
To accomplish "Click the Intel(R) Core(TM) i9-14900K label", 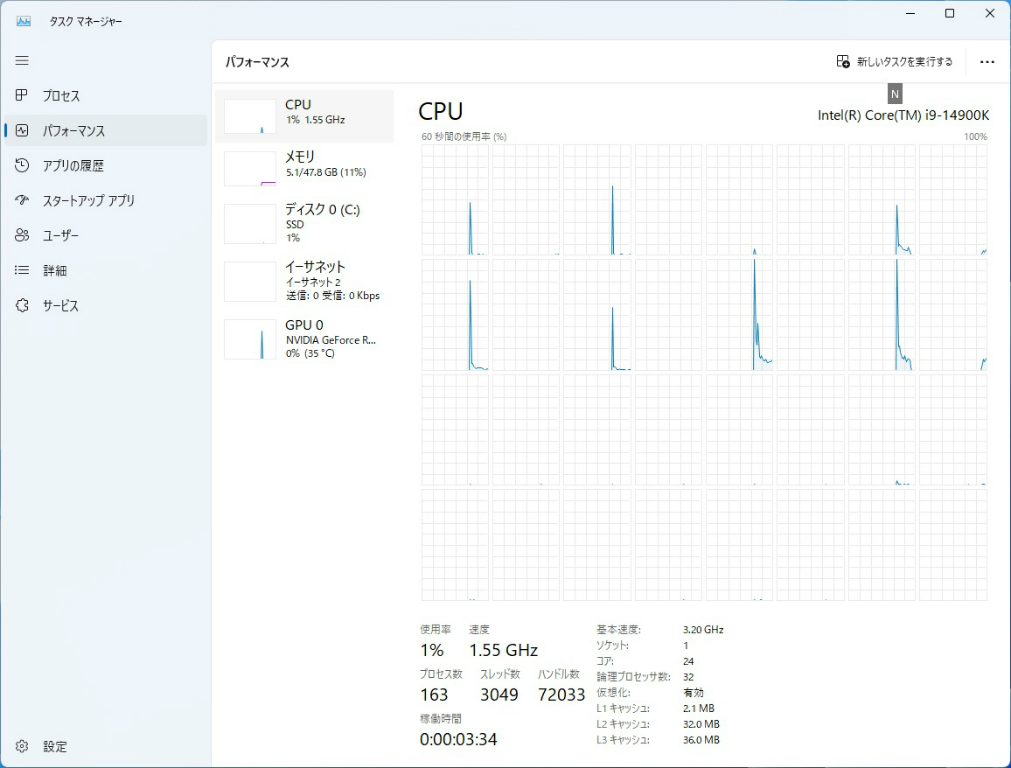I will (903, 115).
